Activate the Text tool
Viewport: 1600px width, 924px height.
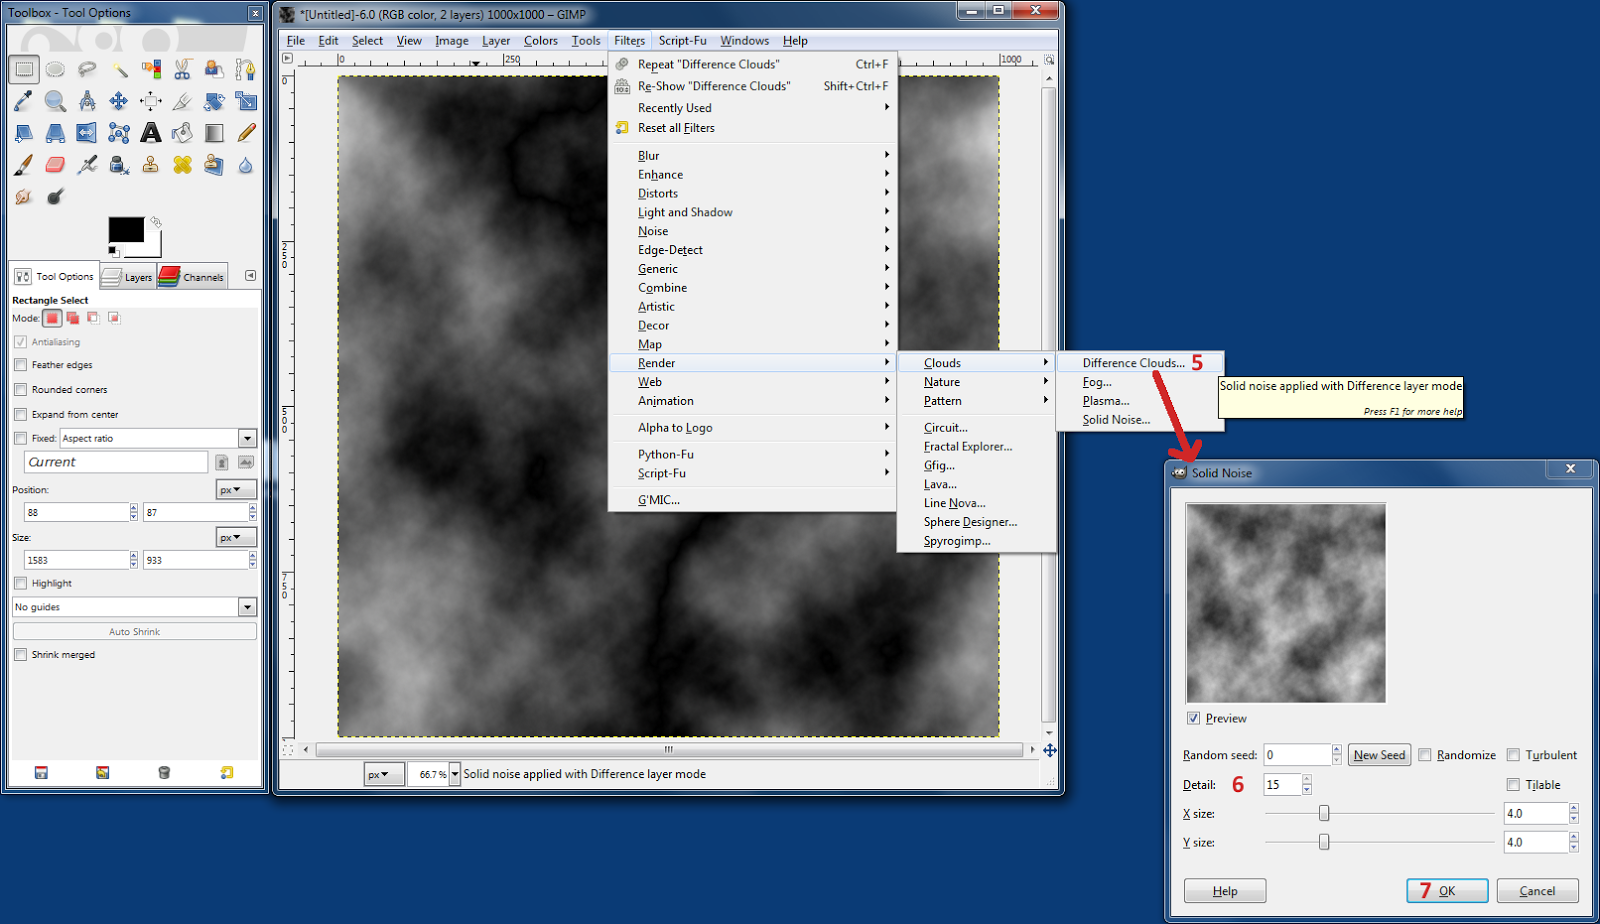tap(151, 133)
